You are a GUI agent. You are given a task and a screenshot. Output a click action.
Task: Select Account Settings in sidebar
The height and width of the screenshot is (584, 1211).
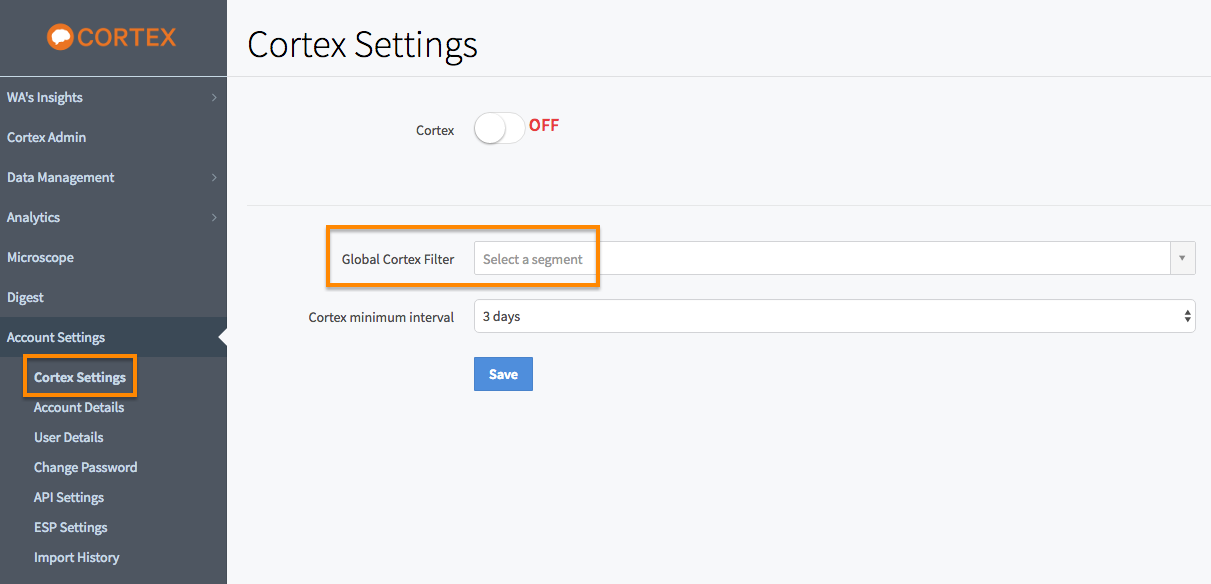56,337
